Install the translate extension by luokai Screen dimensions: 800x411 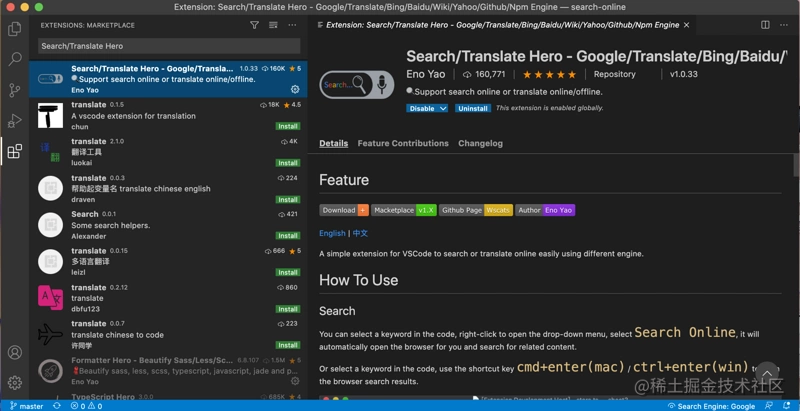point(288,163)
